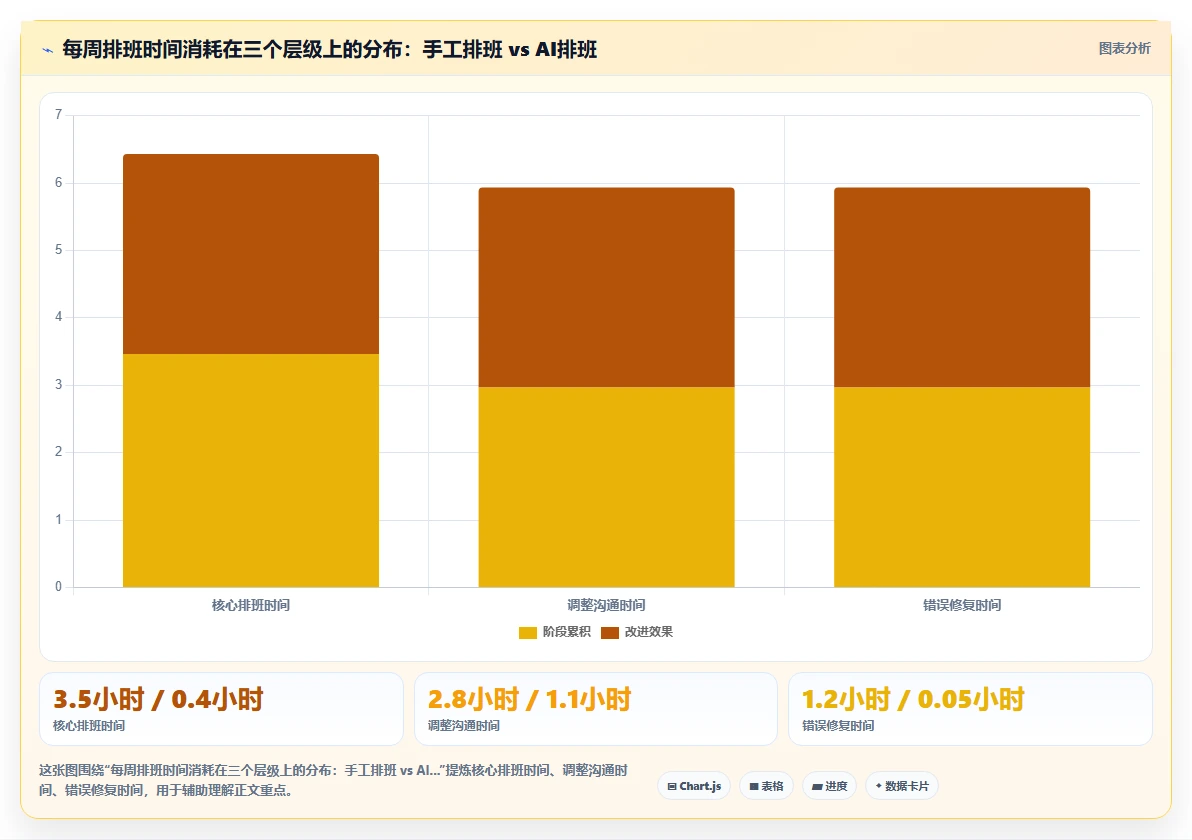Image resolution: width=1192 pixels, height=840 pixels.
Task: Click the 数据卡片 tag sparkle icon
Action: pyautogui.click(x=879, y=786)
